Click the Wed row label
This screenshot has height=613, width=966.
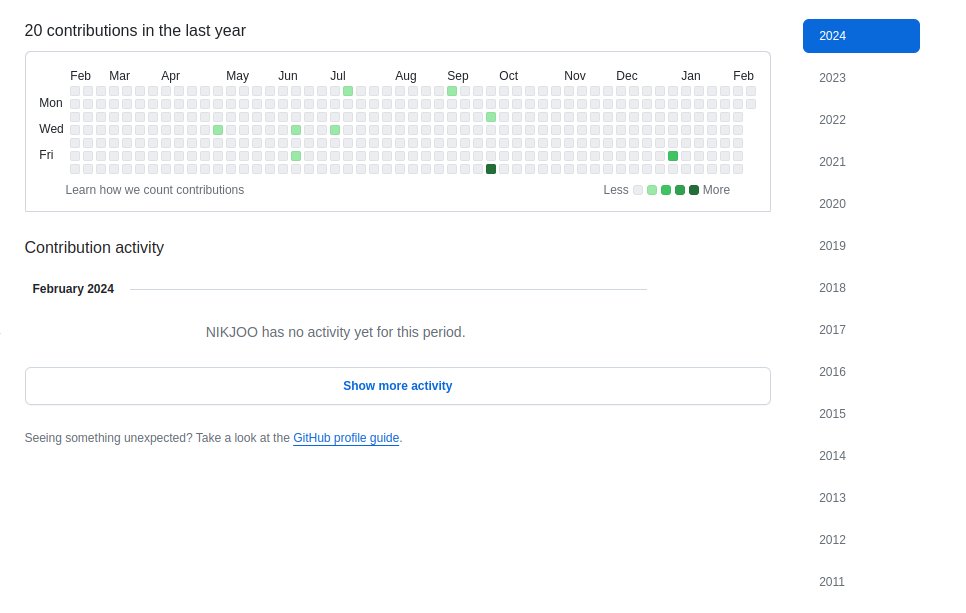coord(51,129)
